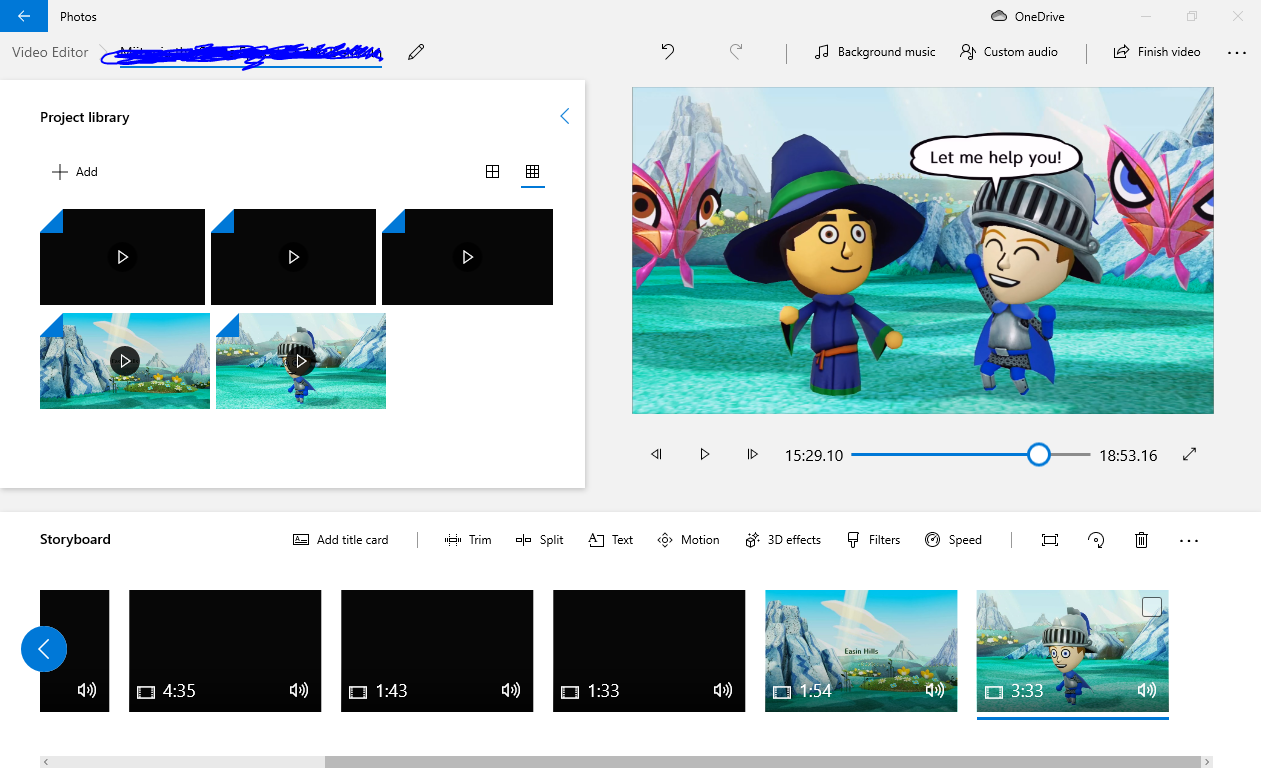
Task: Select the 1:43 storyboard clip
Action: 437,651
